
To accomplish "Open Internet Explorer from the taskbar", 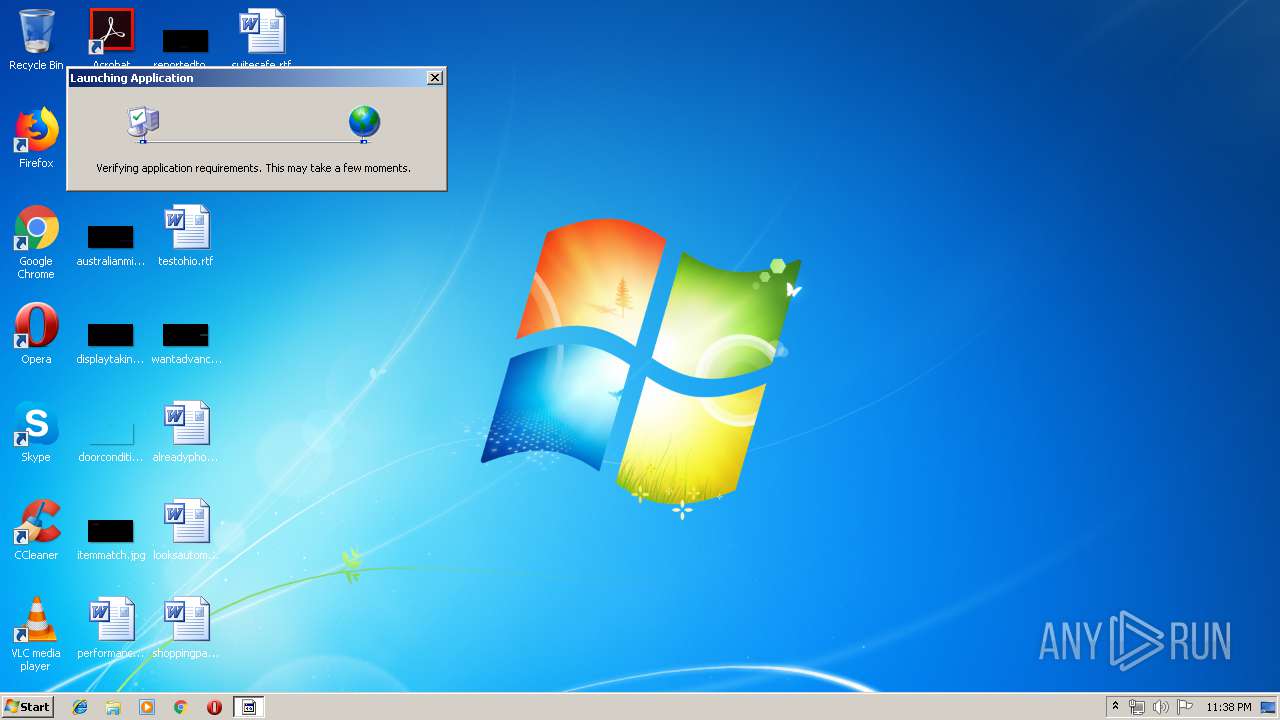I will coord(80,707).
